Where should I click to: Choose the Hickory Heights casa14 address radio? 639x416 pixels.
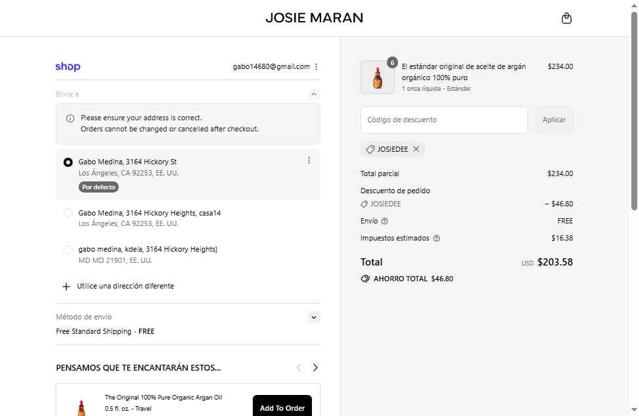coord(68,213)
